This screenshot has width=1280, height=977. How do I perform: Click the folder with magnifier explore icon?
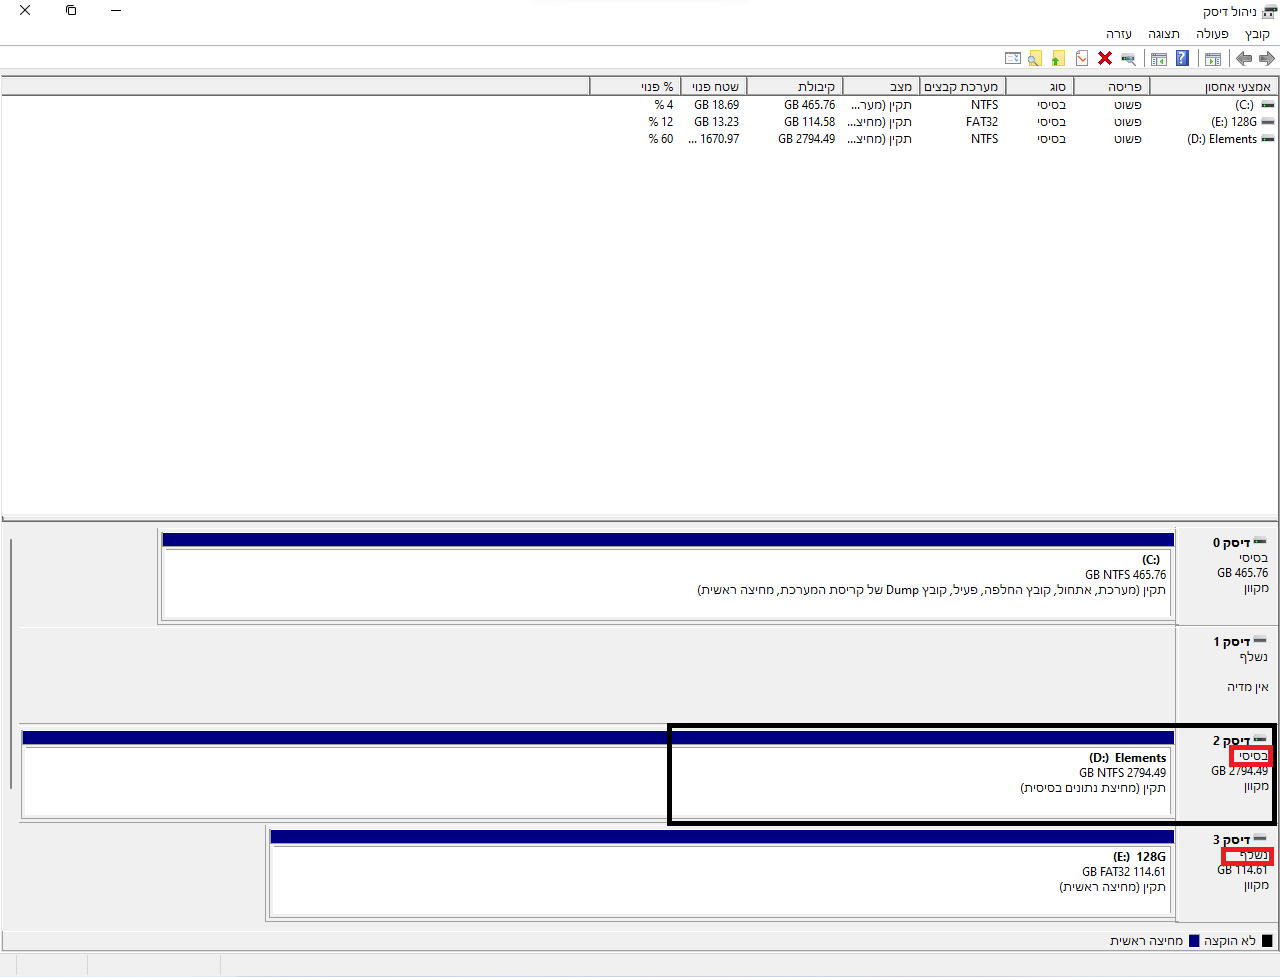click(x=1035, y=59)
